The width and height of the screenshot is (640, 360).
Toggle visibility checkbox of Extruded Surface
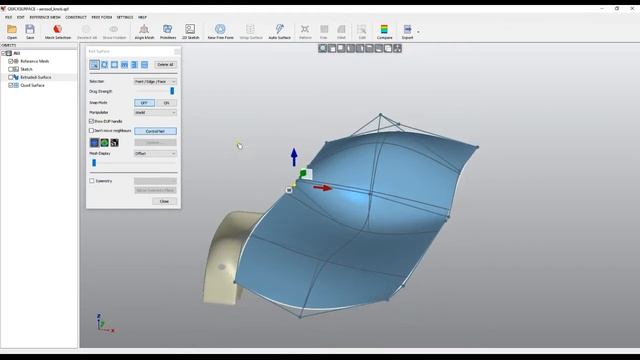[x=11, y=77]
